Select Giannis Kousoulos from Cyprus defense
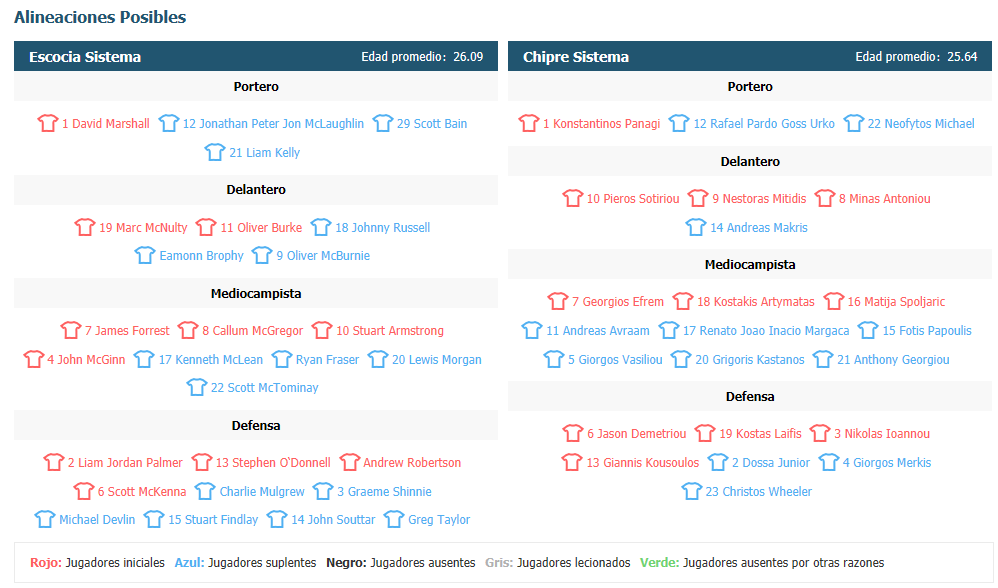 (x=642, y=463)
